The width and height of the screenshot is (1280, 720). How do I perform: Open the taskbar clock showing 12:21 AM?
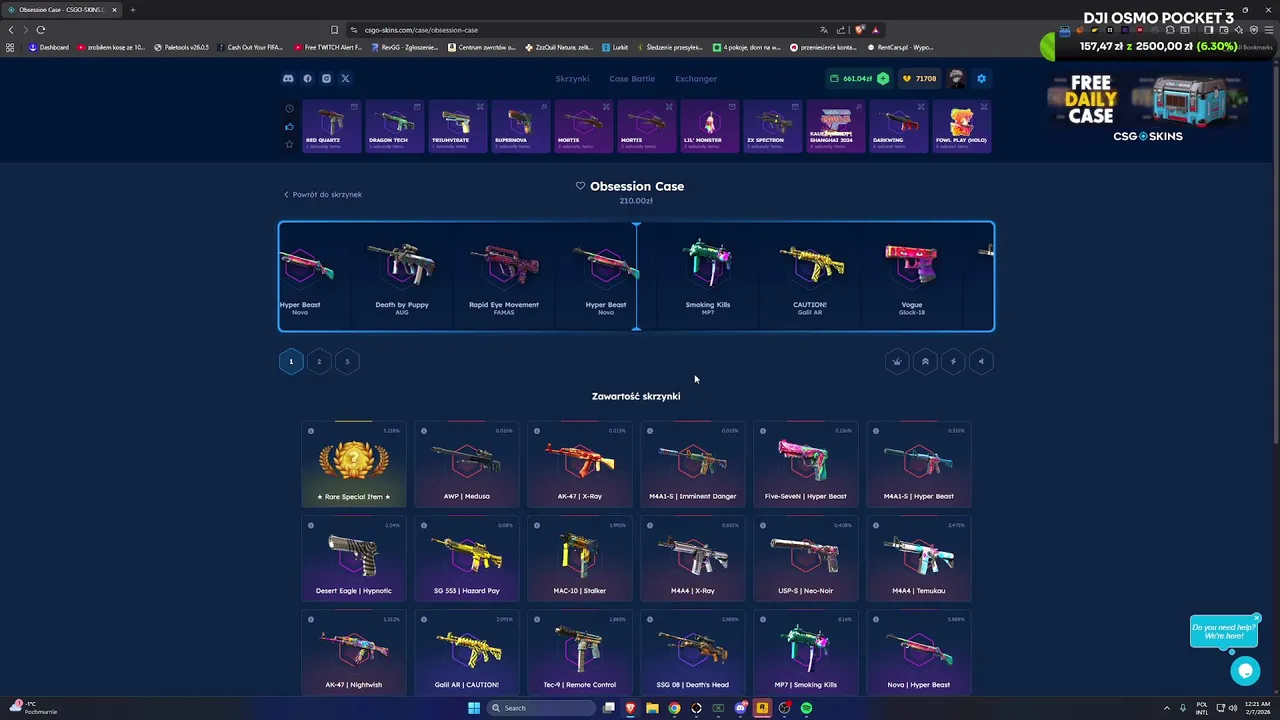(x=1257, y=708)
